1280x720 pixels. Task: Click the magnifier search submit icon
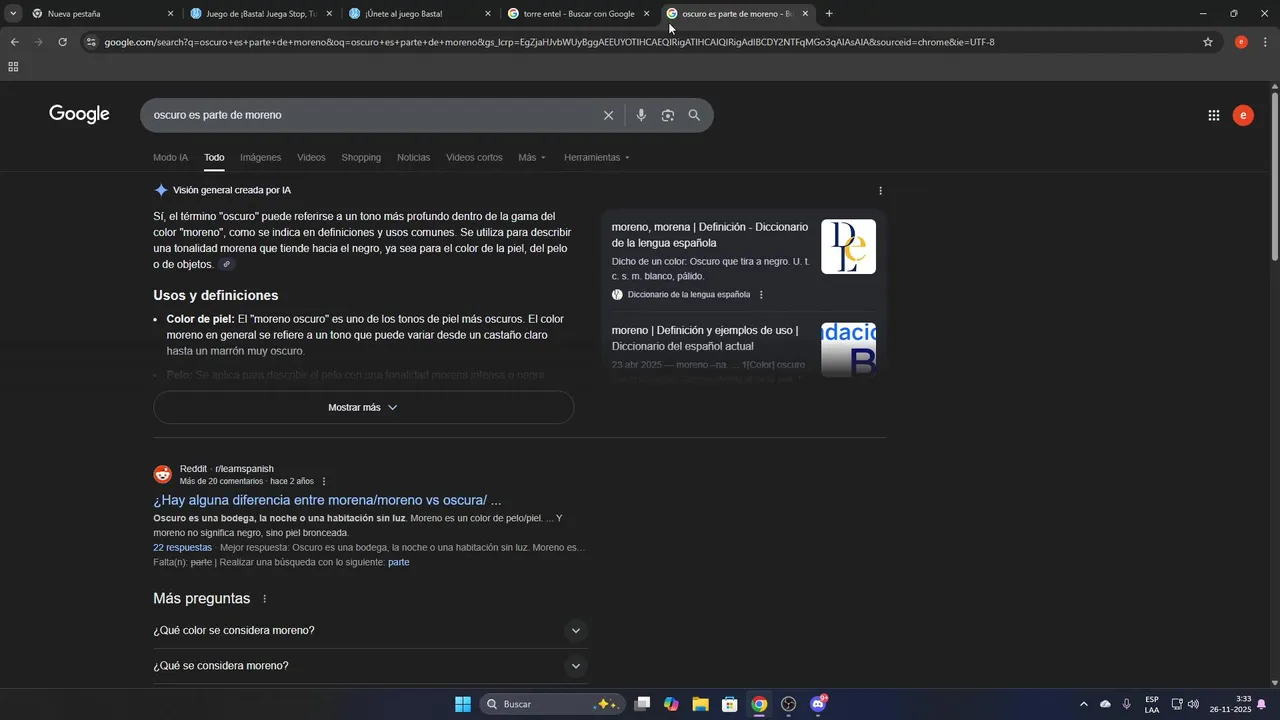point(694,115)
